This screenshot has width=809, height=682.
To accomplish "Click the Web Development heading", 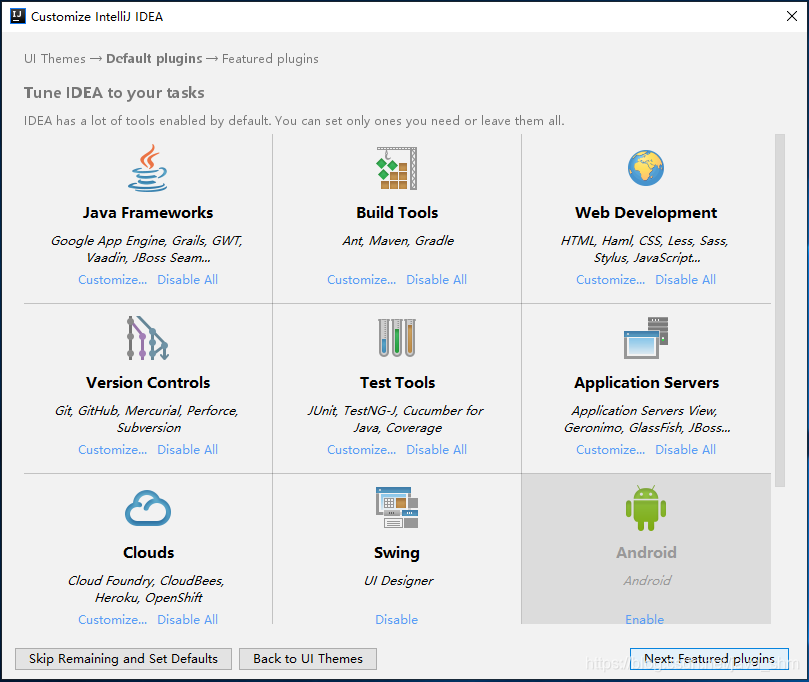I will [x=646, y=213].
